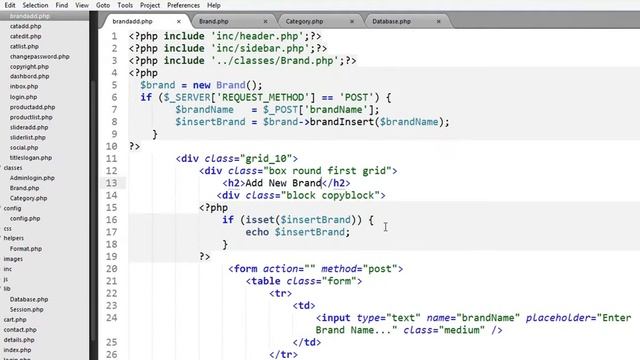Select brandadd.php in the sidebar

(x=29, y=16)
